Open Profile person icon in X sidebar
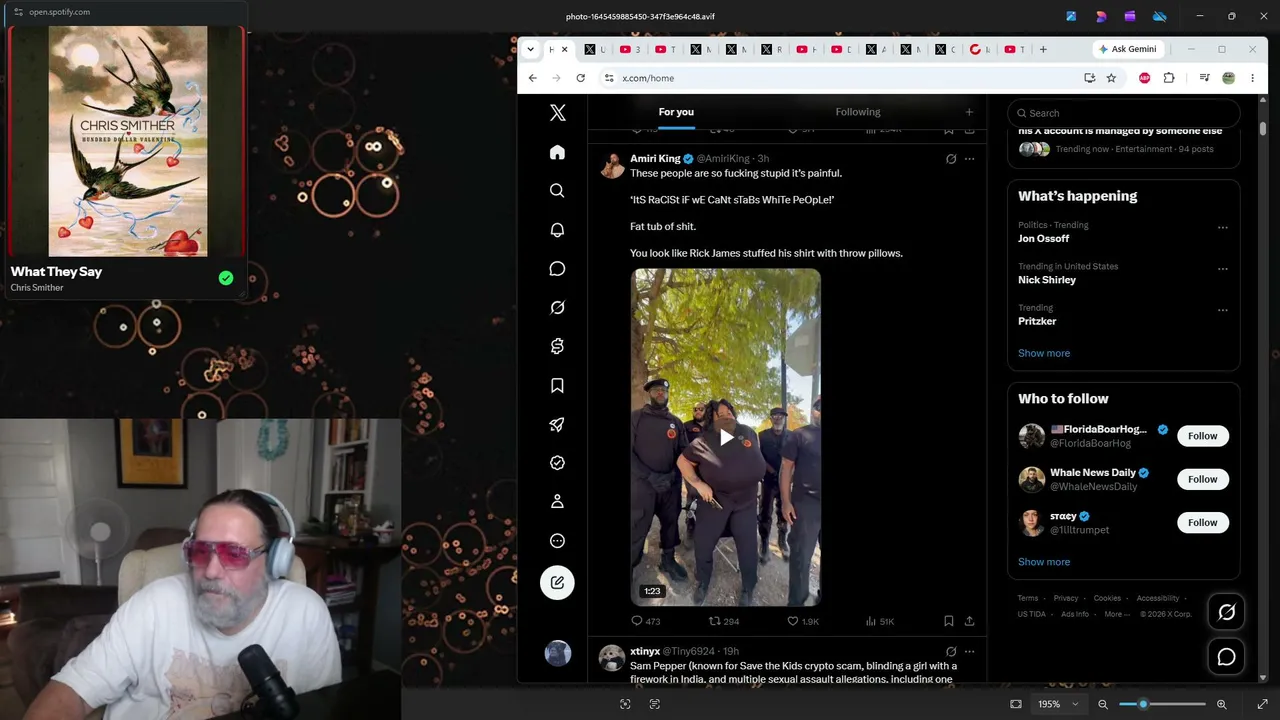1280x720 pixels. pos(557,502)
